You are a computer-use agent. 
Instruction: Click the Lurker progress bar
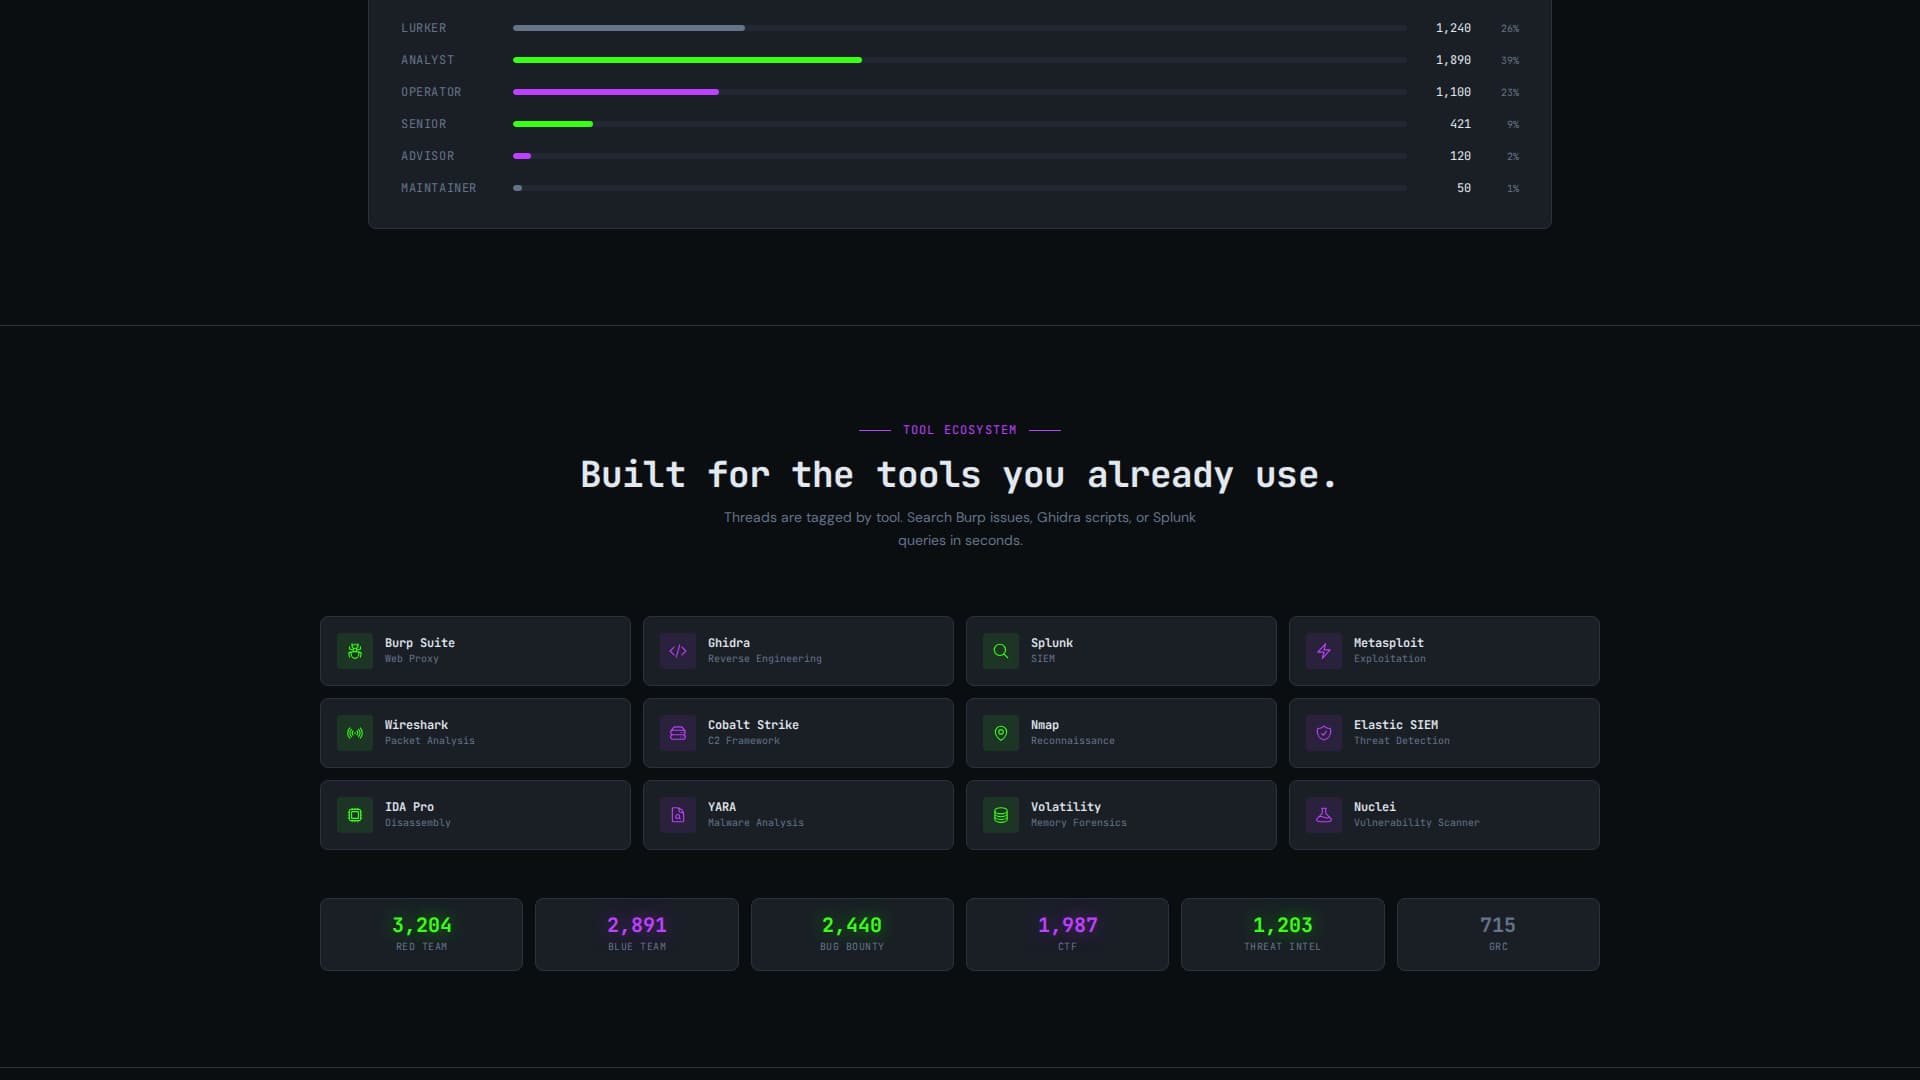(629, 28)
